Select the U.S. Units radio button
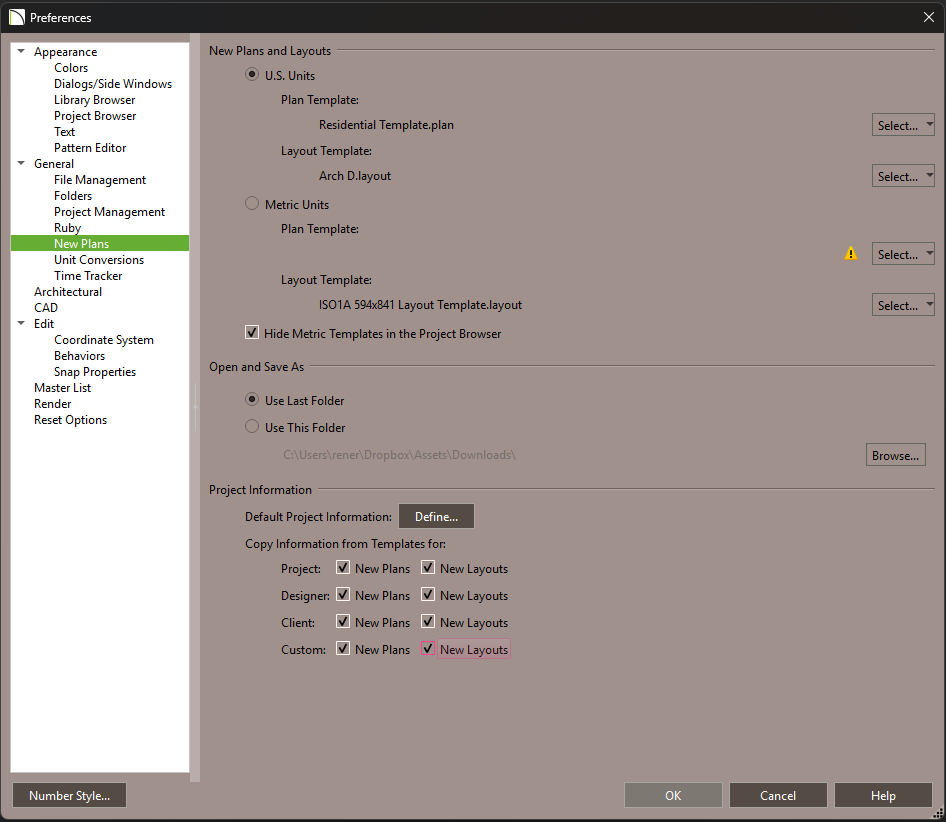This screenshot has width=946, height=822. [252, 75]
